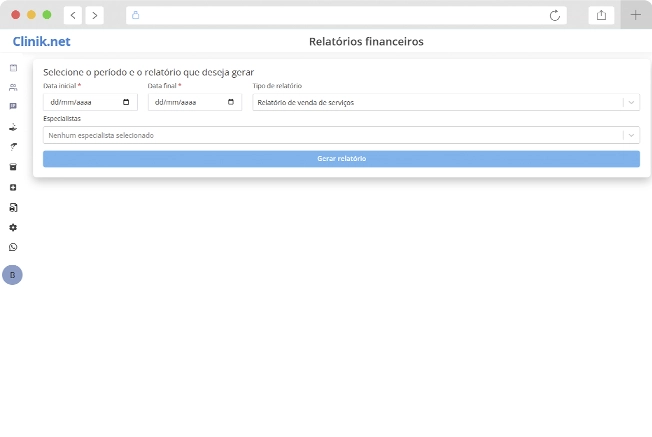Viewport: 652px width, 437px height.
Task: Click the archive box sidebar icon
Action: [x=13, y=167]
